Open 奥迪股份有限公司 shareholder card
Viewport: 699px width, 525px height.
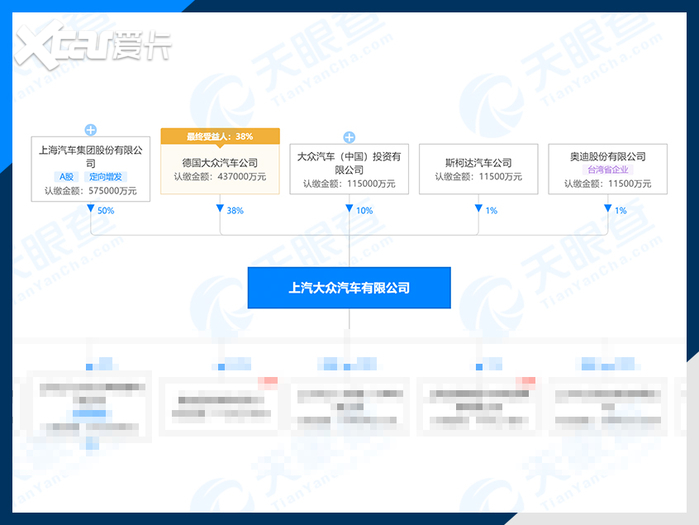608,169
